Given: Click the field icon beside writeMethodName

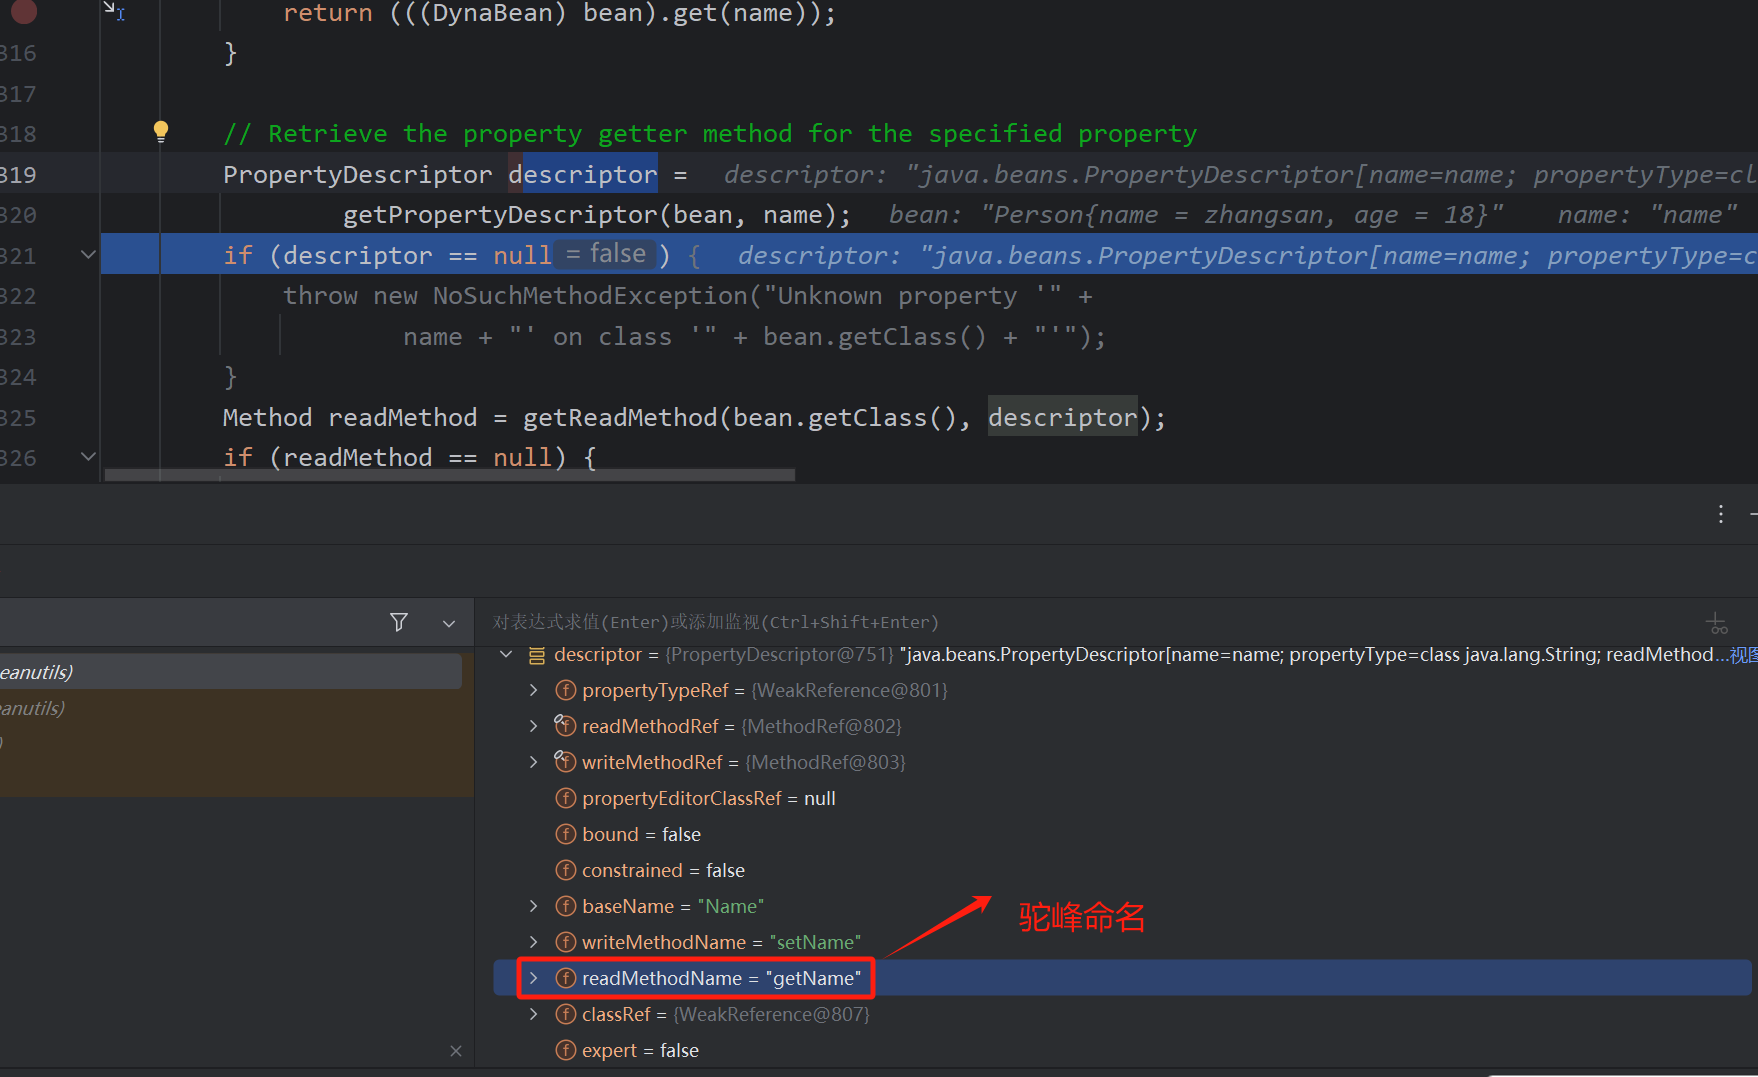Looking at the screenshot, I should point(566,942).
